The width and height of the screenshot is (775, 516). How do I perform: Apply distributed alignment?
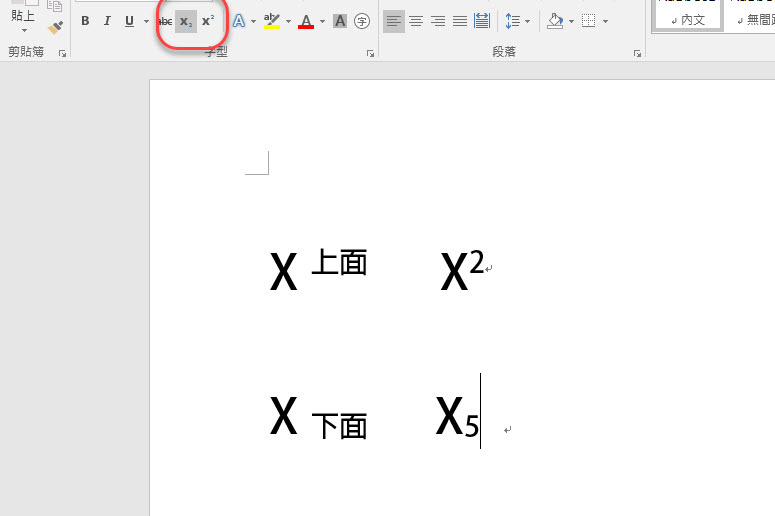(481, 21)
